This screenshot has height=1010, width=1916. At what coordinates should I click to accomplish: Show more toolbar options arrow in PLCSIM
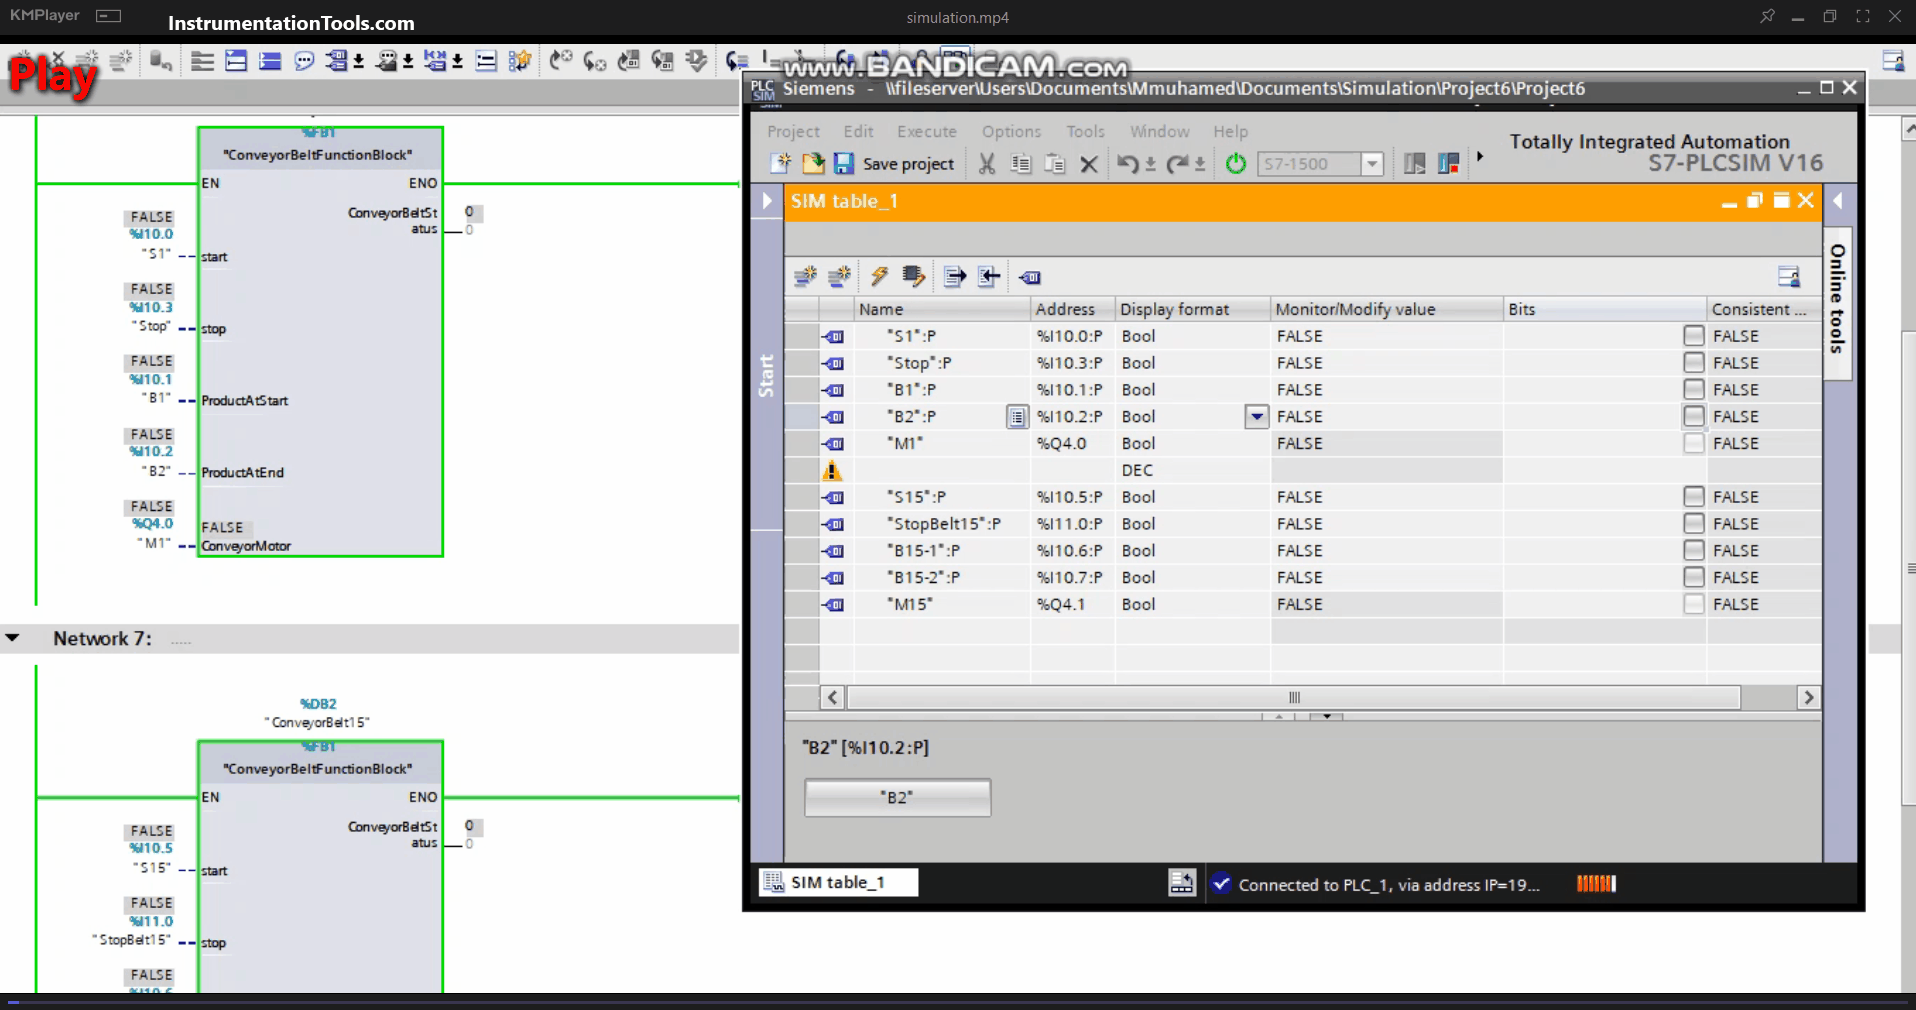[x=1480, y=157]
